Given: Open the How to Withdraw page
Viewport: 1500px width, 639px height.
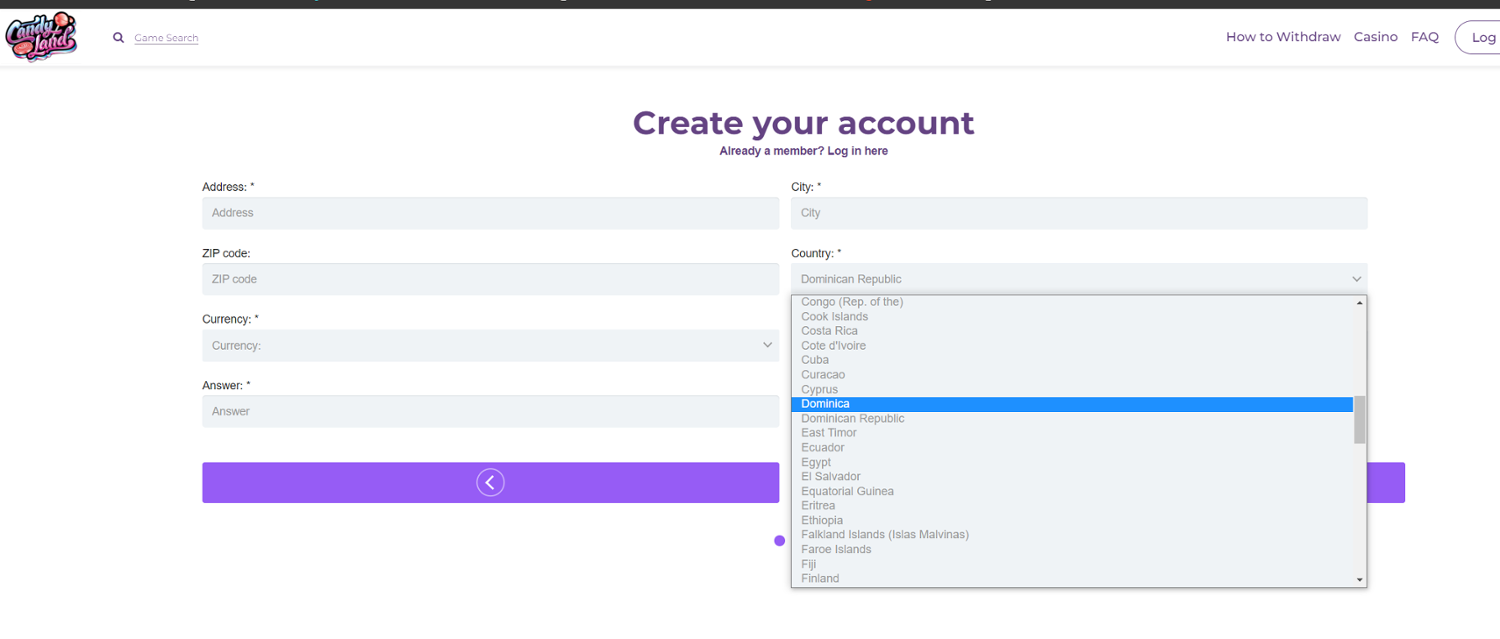Looking at the screenshot, I should point(1283,37).
